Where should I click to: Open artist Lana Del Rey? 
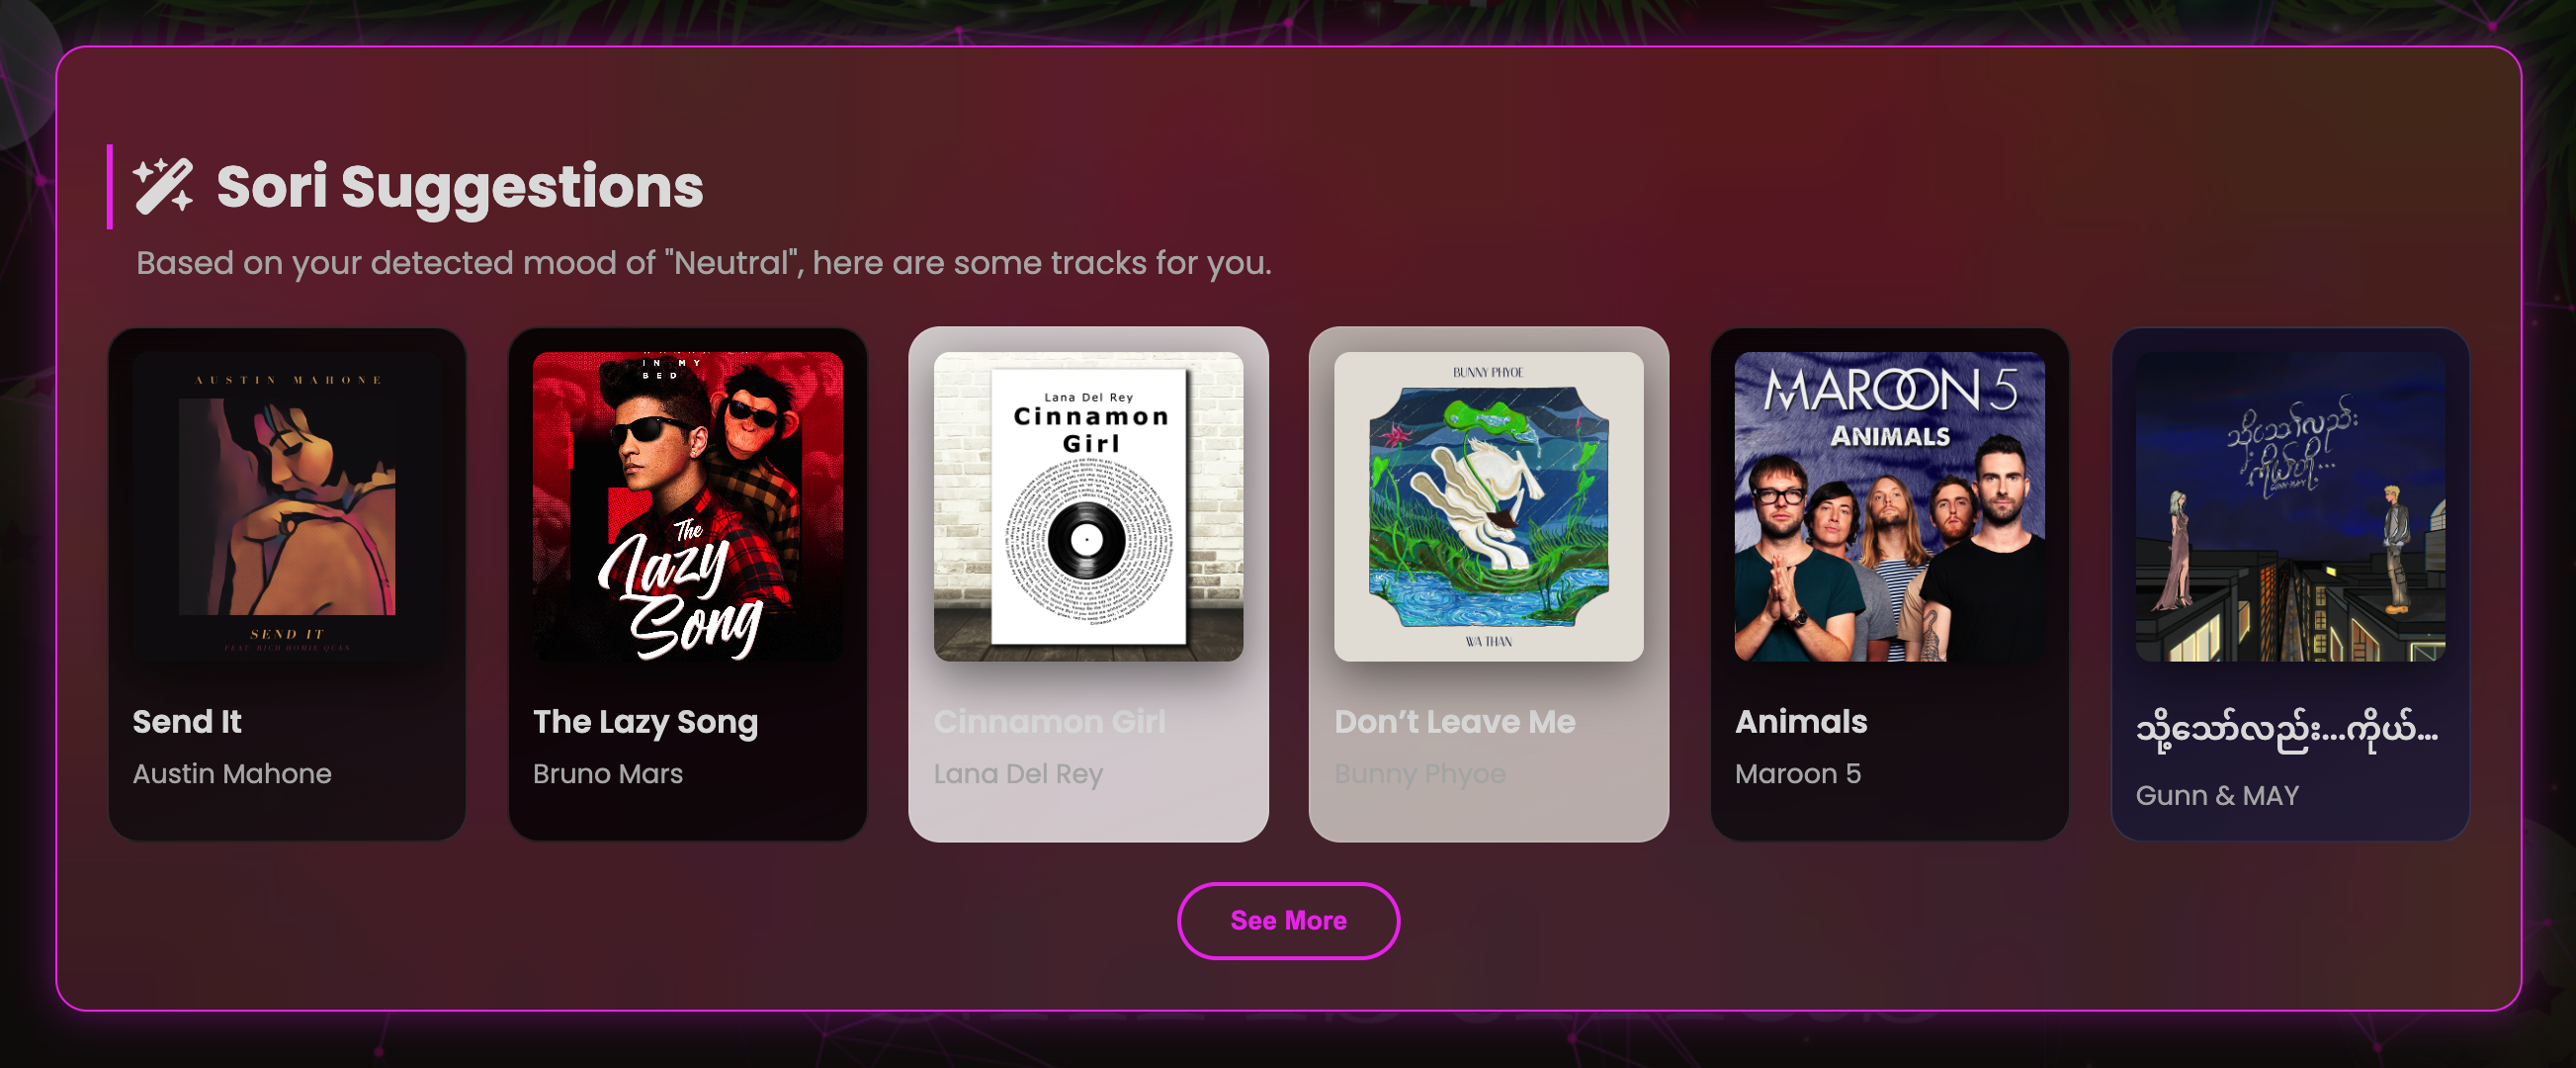(x=1018, y=774)
